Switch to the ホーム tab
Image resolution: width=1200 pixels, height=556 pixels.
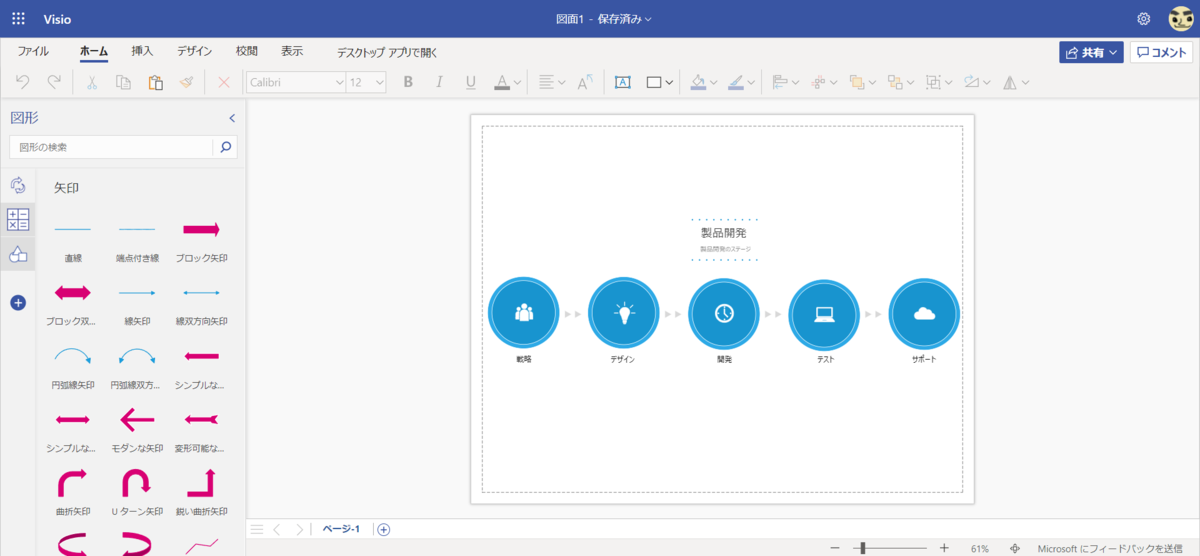click(x=94, y=51)
